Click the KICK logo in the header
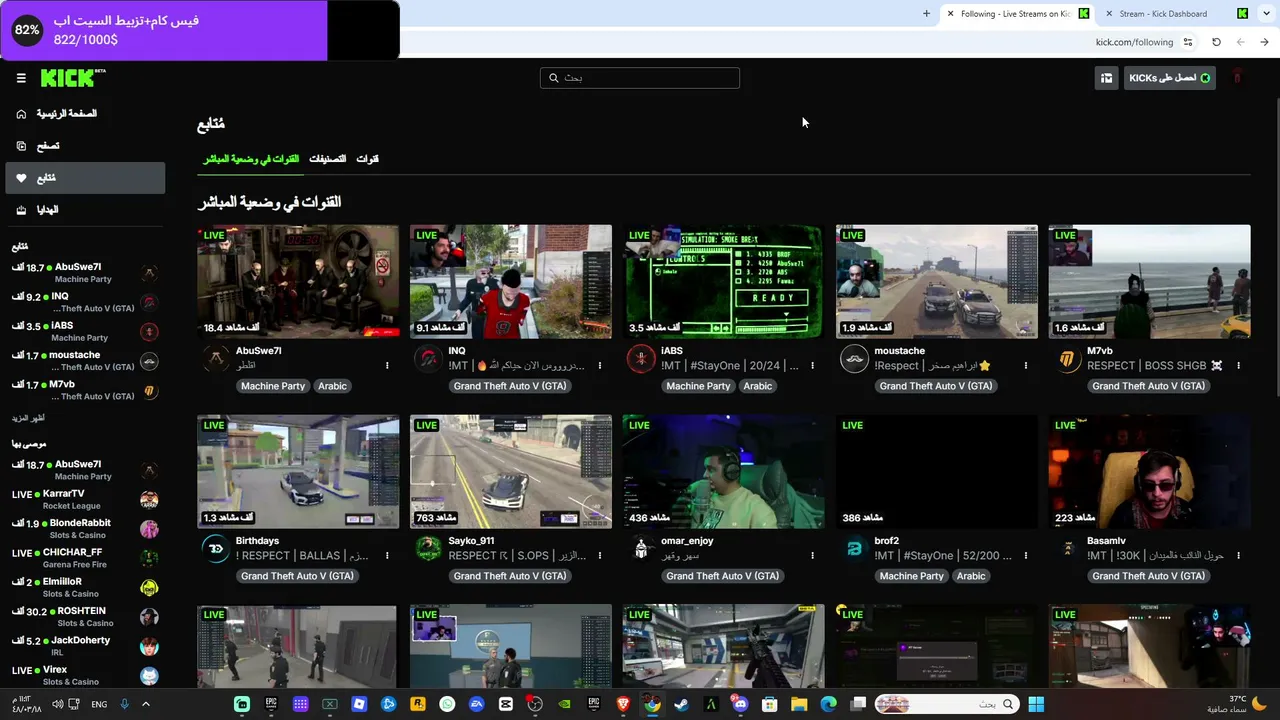 73,78
